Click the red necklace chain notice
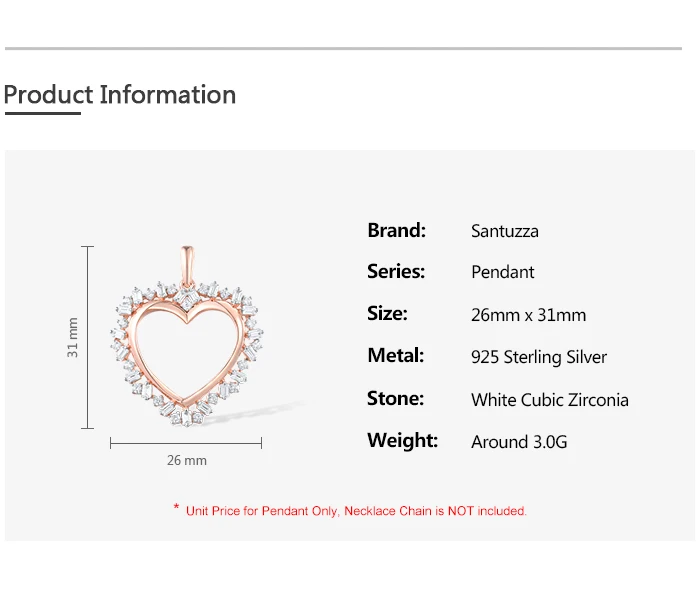The height and width of the screenshot is (589, 700). 356,511
